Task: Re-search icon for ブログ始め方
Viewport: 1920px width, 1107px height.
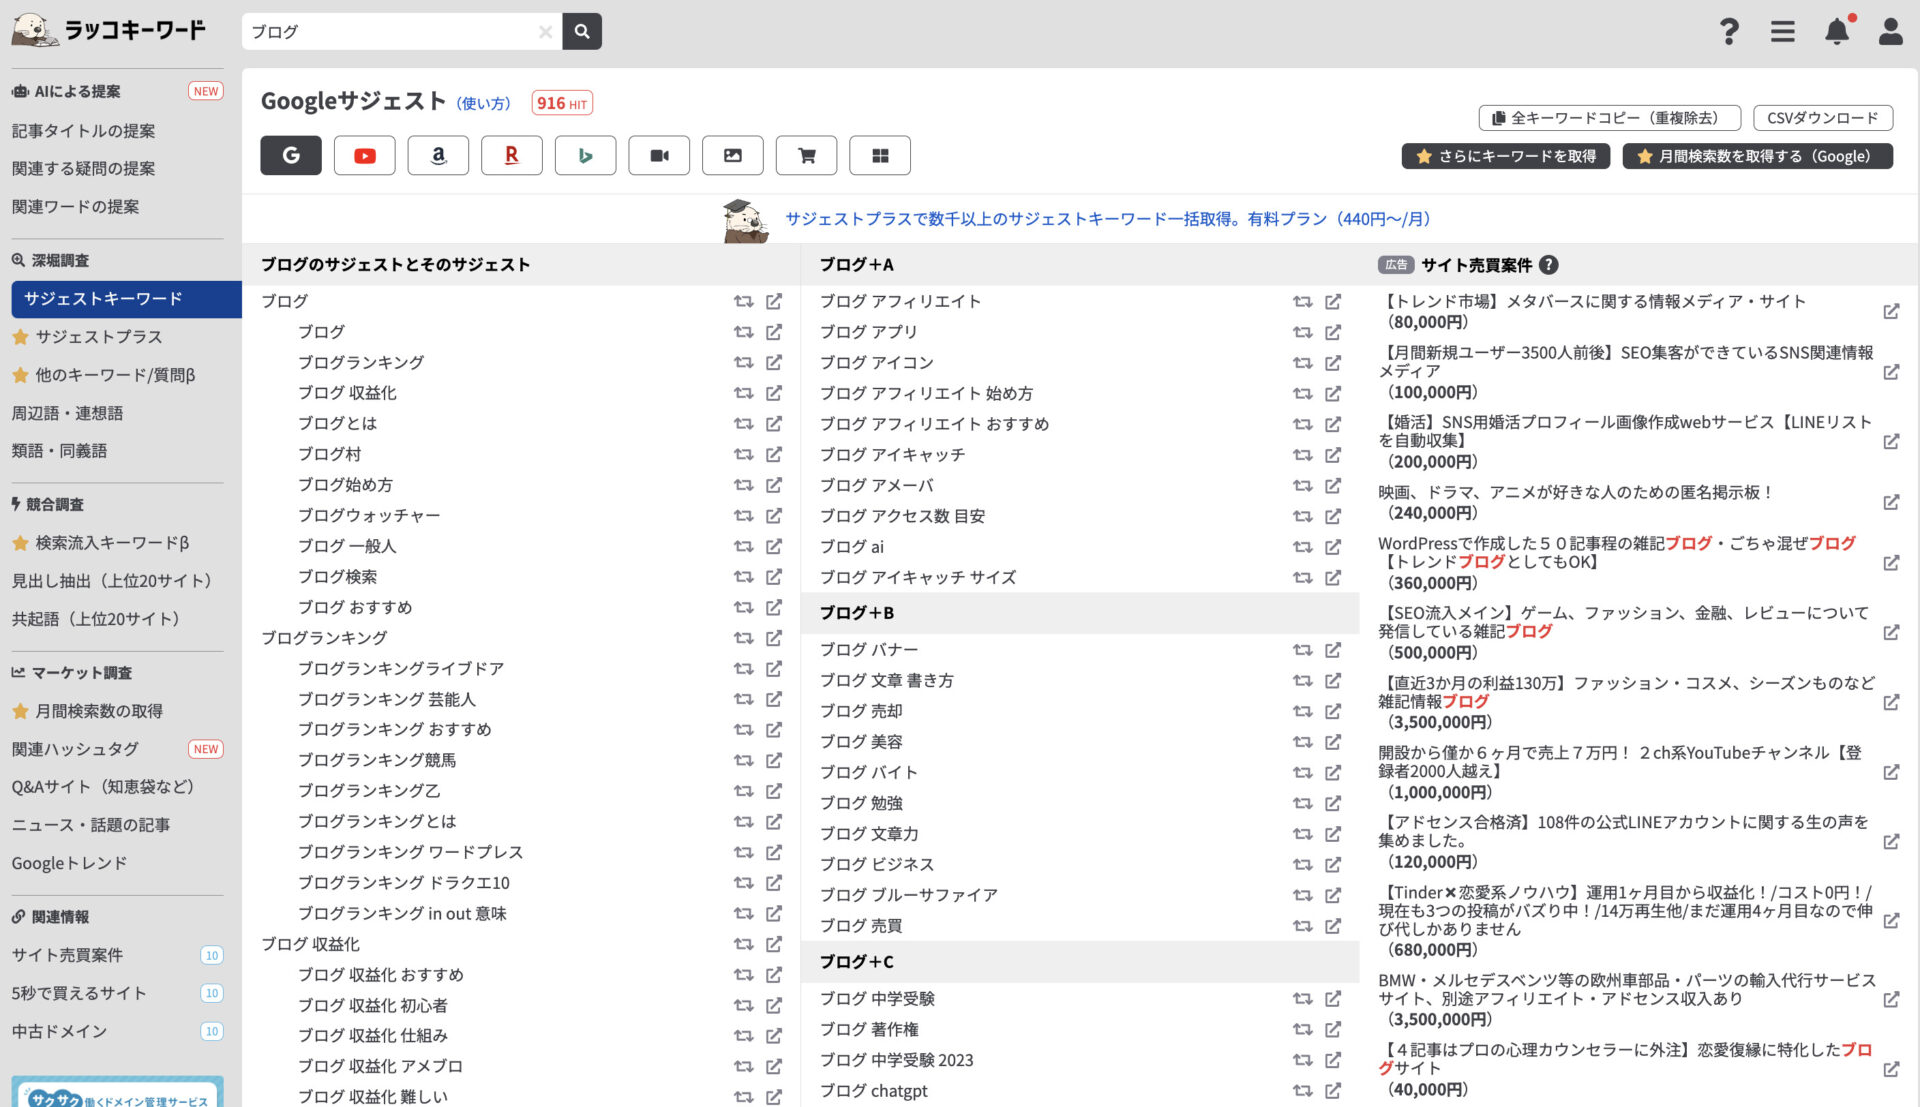Action: 743,485
